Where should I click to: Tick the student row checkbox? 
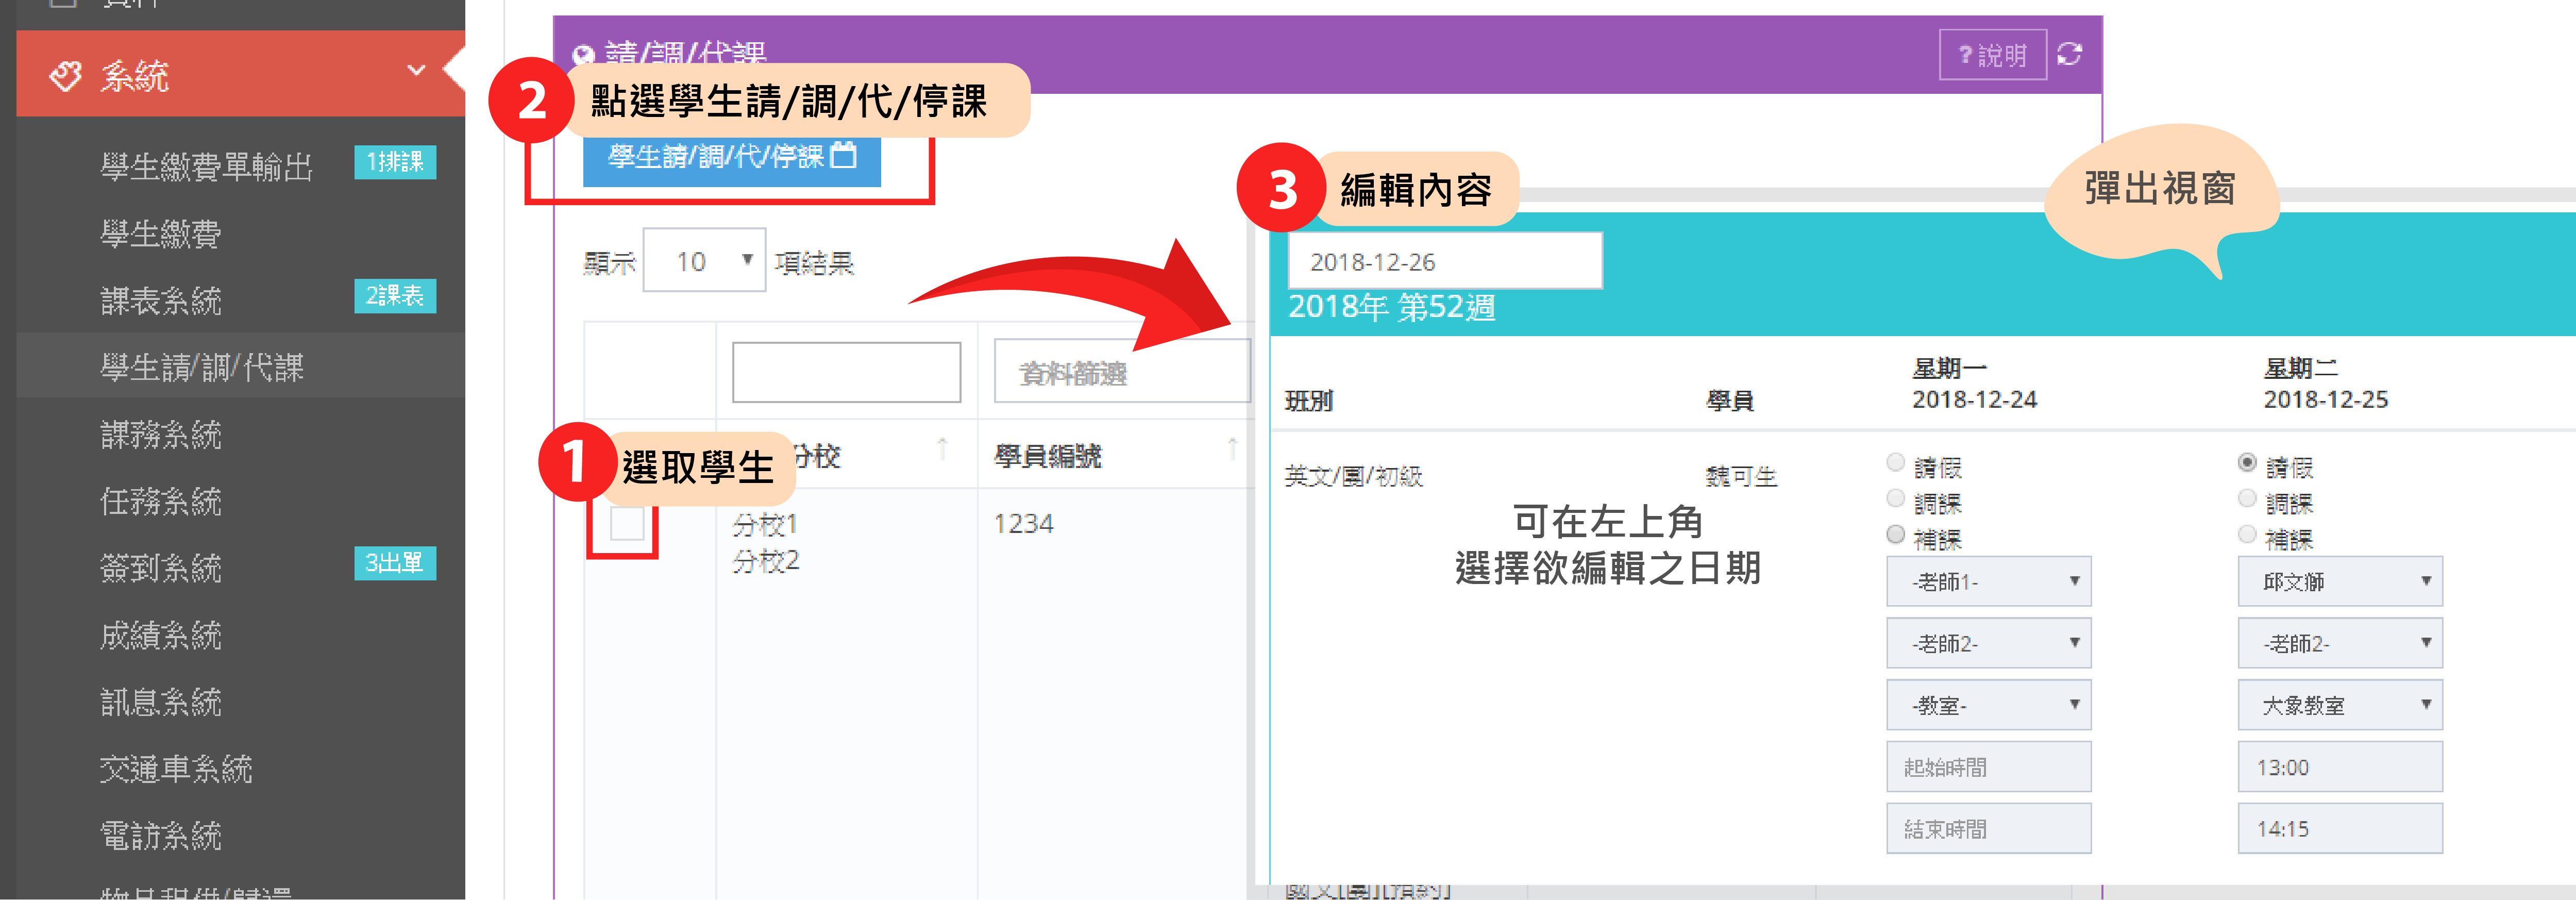click(627, 523)
